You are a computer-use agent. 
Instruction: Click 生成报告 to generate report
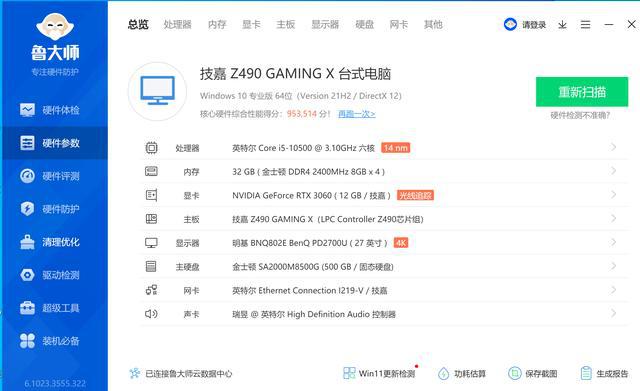pos(604,373)
